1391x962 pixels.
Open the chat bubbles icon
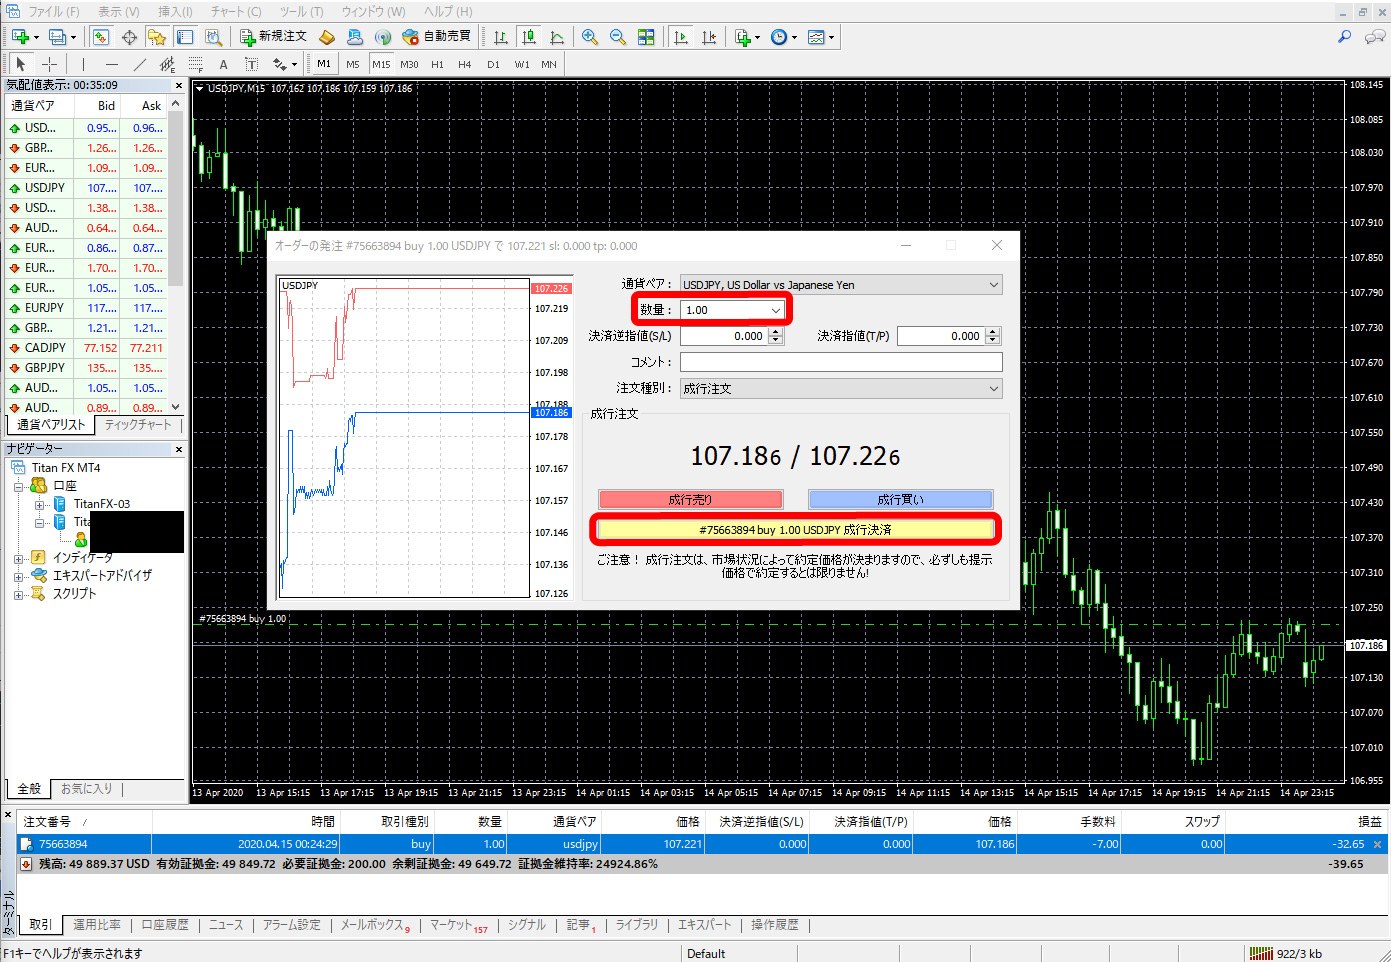coord(1375,36)
